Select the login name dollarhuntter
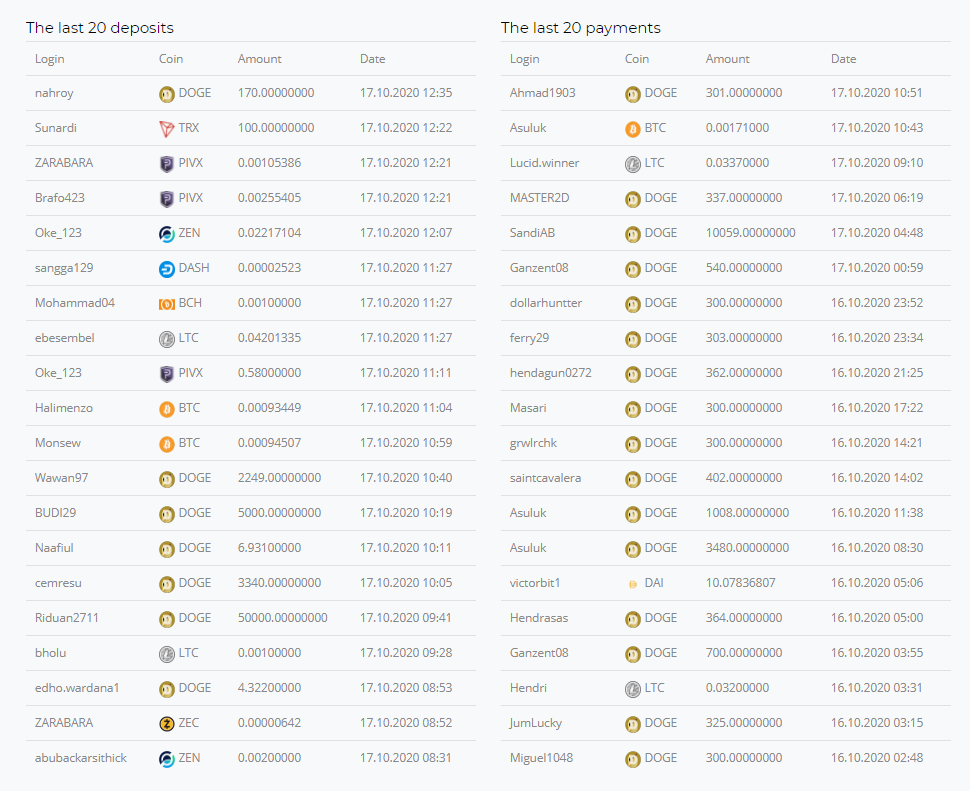970x791 pixels. click(546, 303)
